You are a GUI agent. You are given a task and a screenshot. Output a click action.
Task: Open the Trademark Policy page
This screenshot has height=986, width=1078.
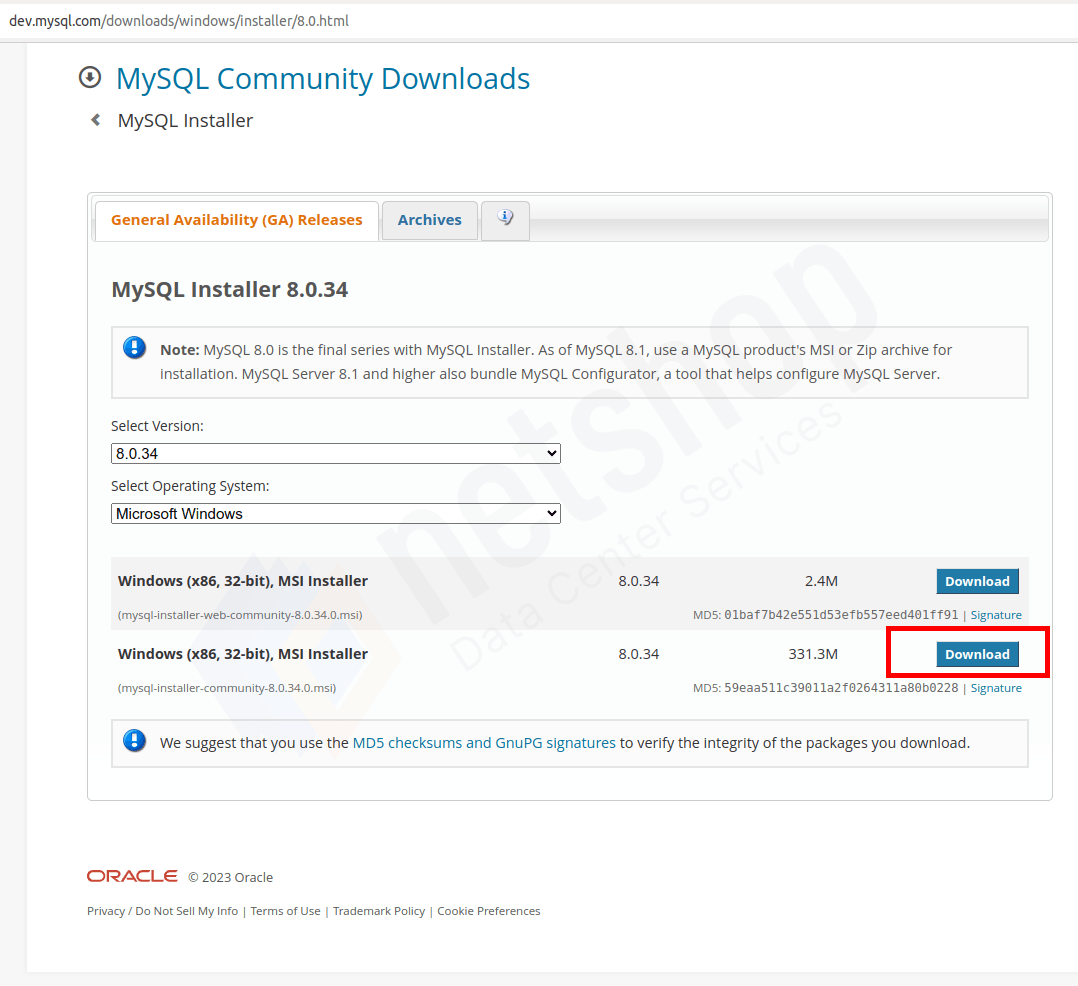click(x=379, y=910)
